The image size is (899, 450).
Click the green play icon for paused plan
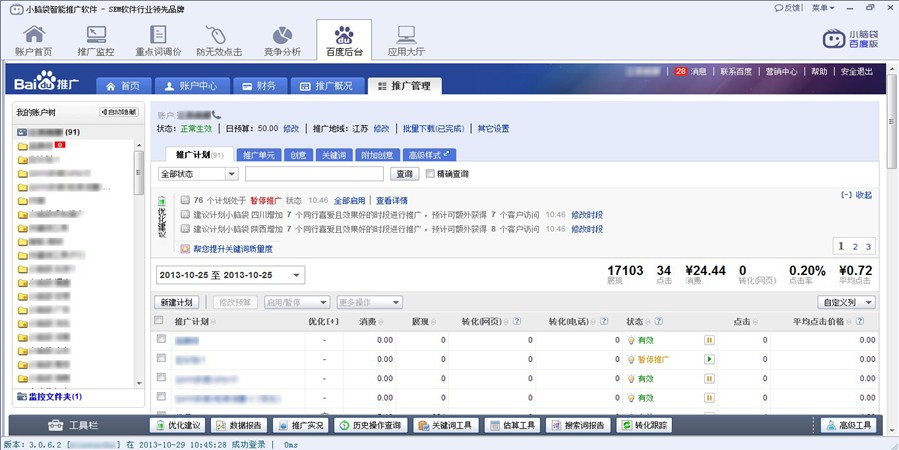tap(709, 359)
